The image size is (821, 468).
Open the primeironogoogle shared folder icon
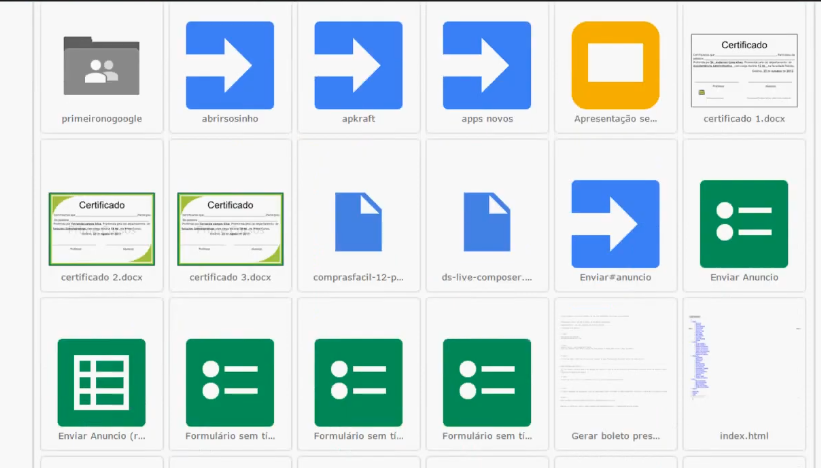102,66
